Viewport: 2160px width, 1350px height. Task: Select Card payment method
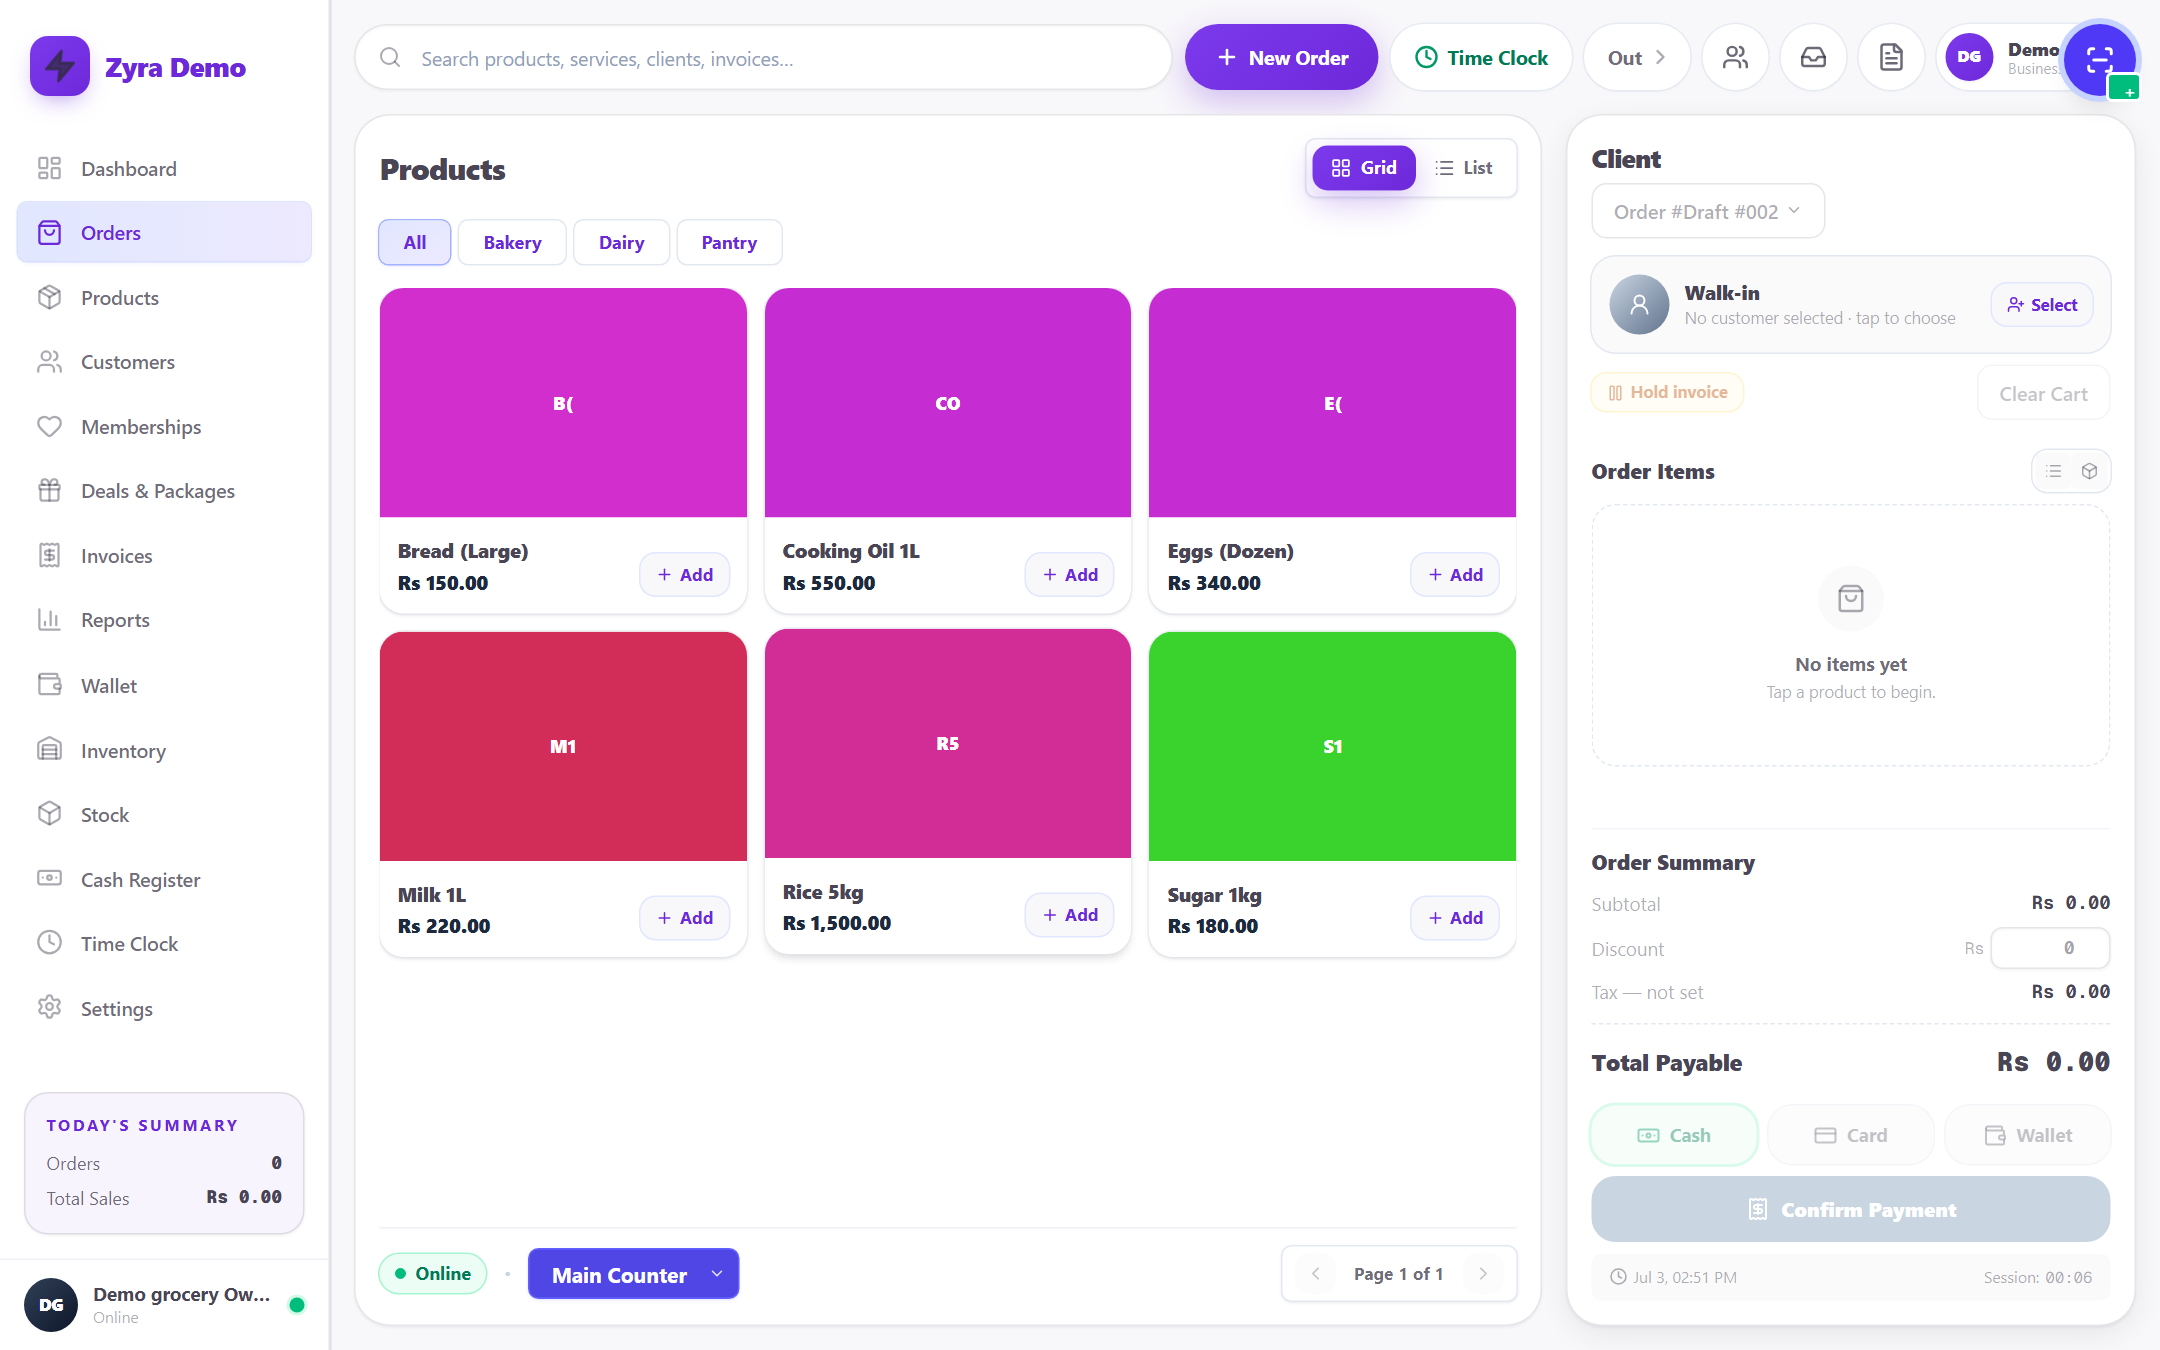coord(1851,1135)
